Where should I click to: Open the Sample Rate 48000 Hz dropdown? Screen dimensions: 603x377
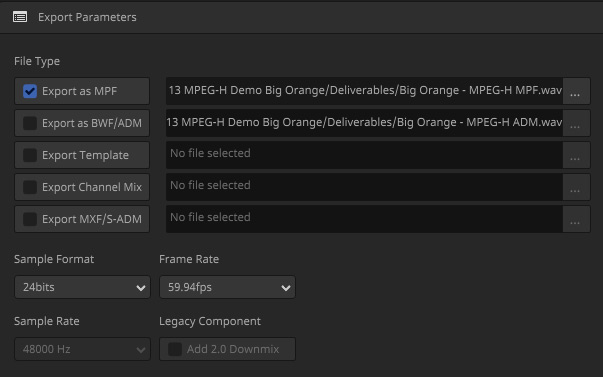tap(82, 349)
